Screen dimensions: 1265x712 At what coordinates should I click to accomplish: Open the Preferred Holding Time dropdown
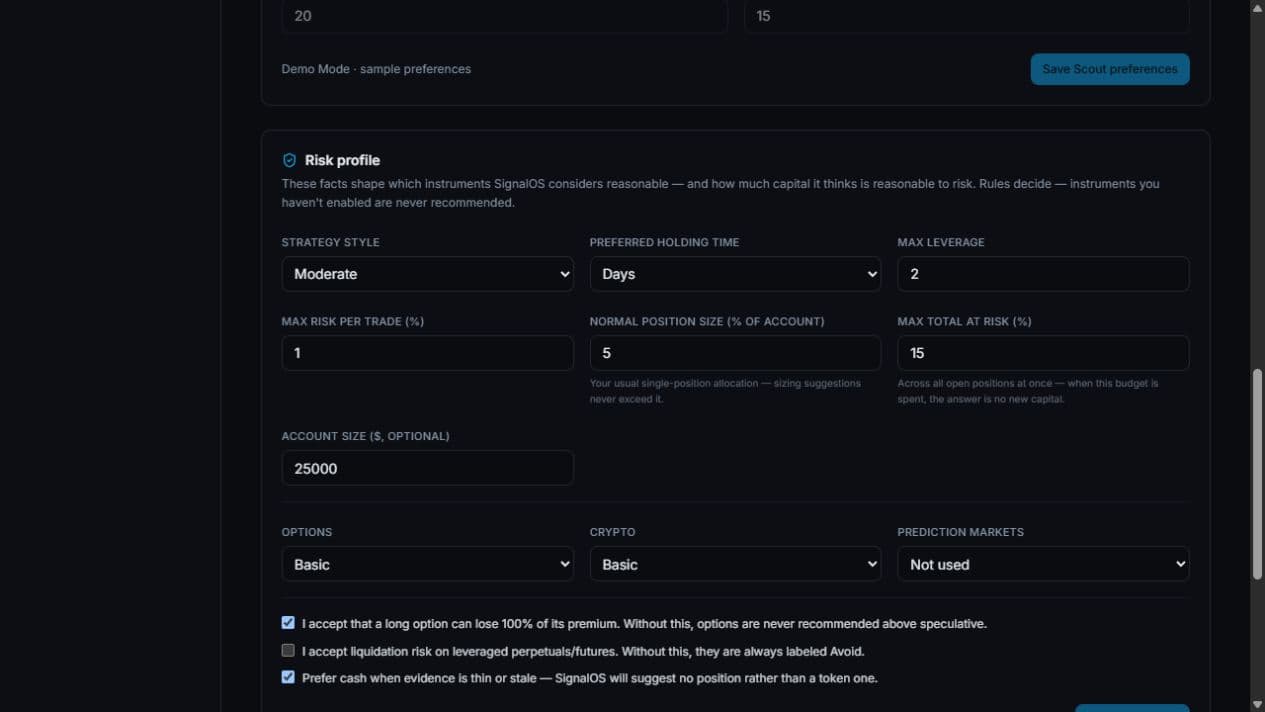click(x=735, y=274)
